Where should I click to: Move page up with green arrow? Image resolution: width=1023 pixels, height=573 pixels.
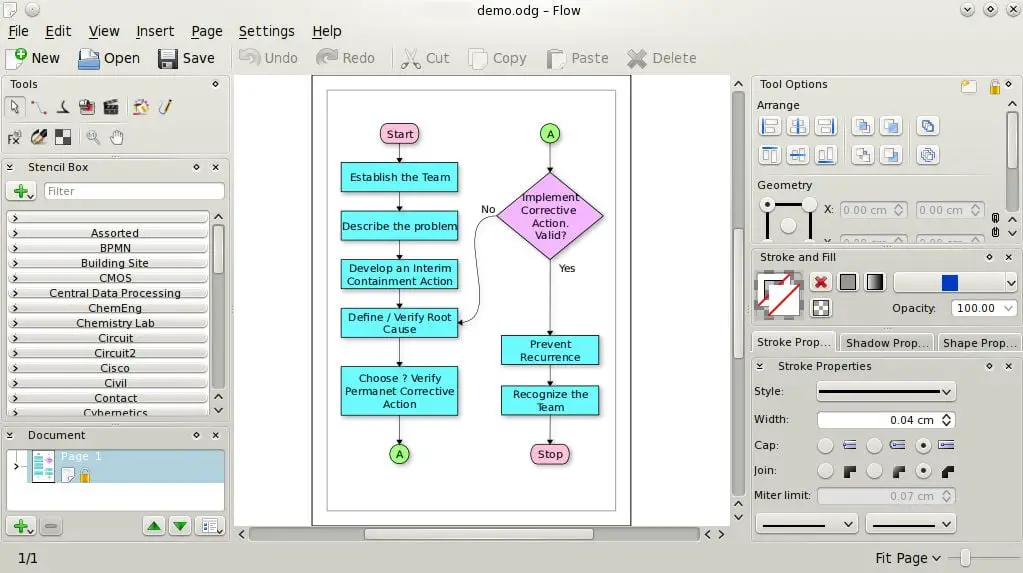pos(154,526)
